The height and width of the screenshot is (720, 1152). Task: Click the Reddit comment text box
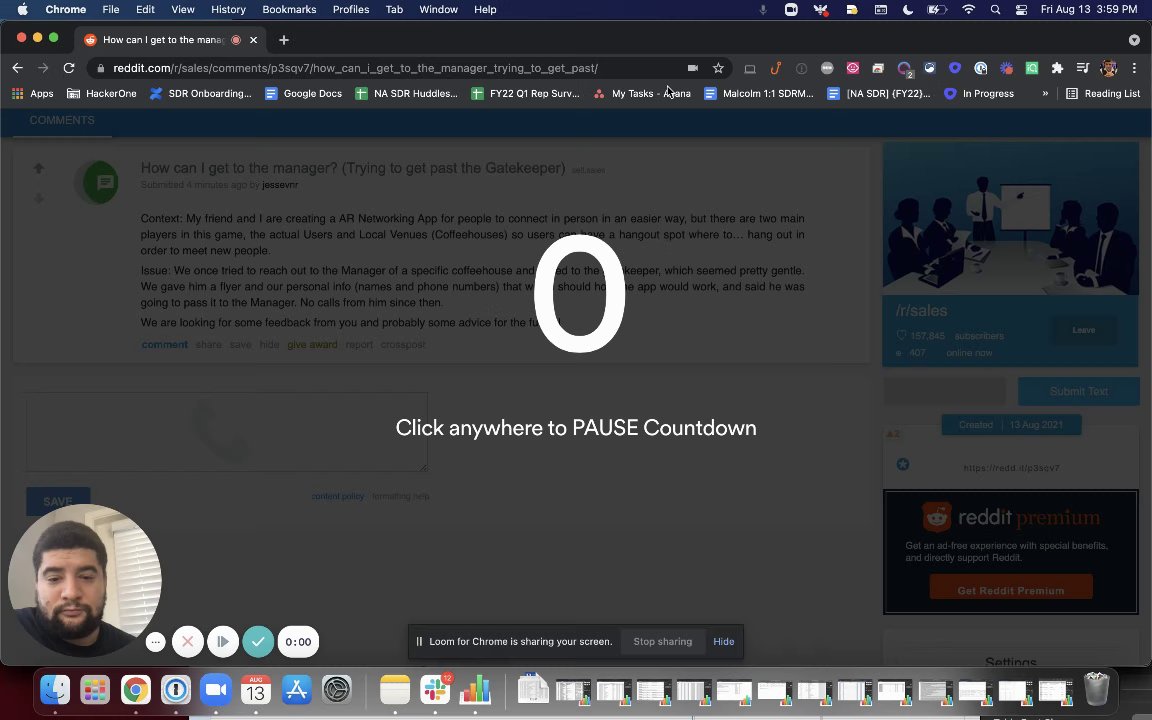[x=227, y=433]
